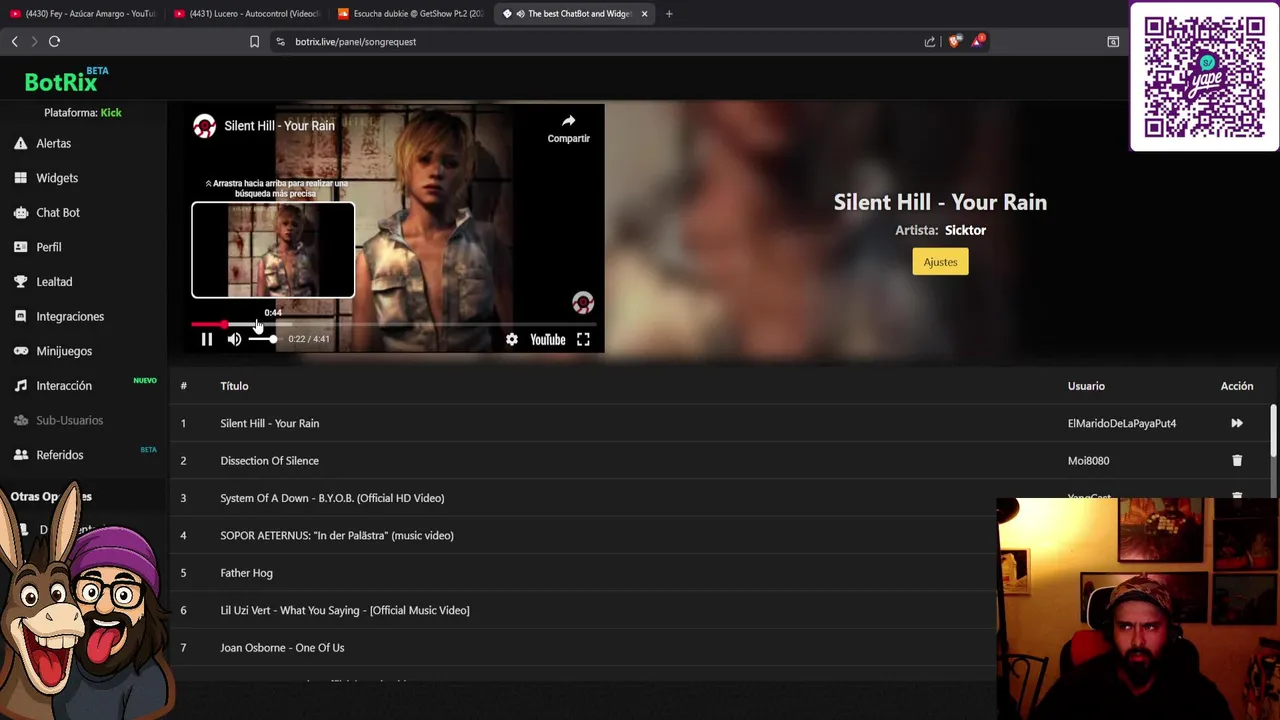Close the active BotRix browser tab
The width and height of the screenshot is (1280, 720).
(x=644, y=14)
